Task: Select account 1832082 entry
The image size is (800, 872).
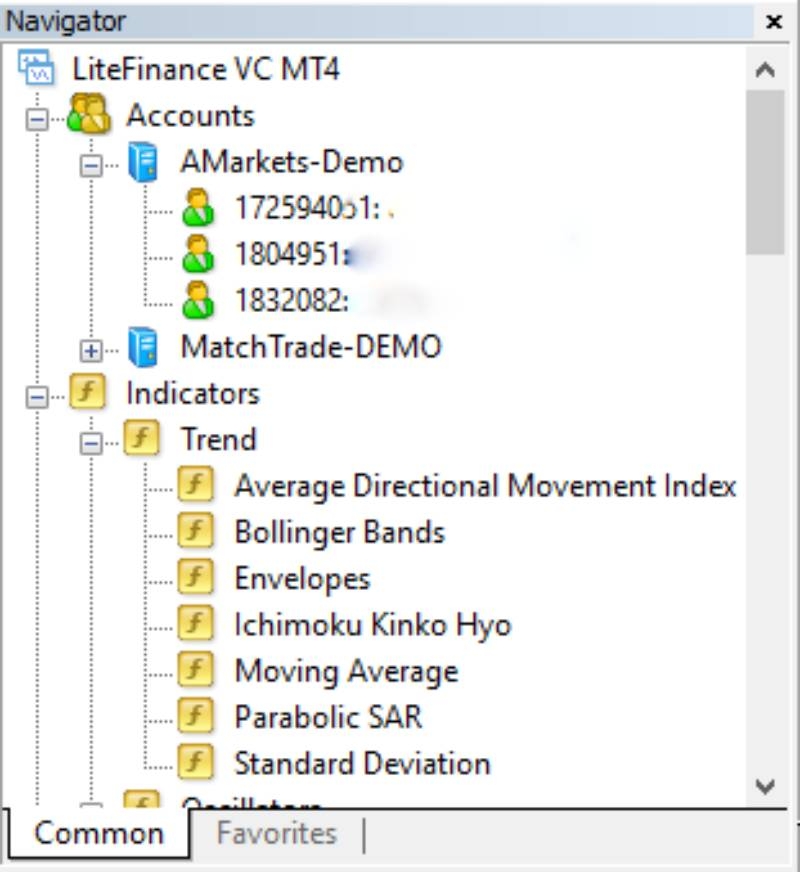Action: (x=292, y=300)
